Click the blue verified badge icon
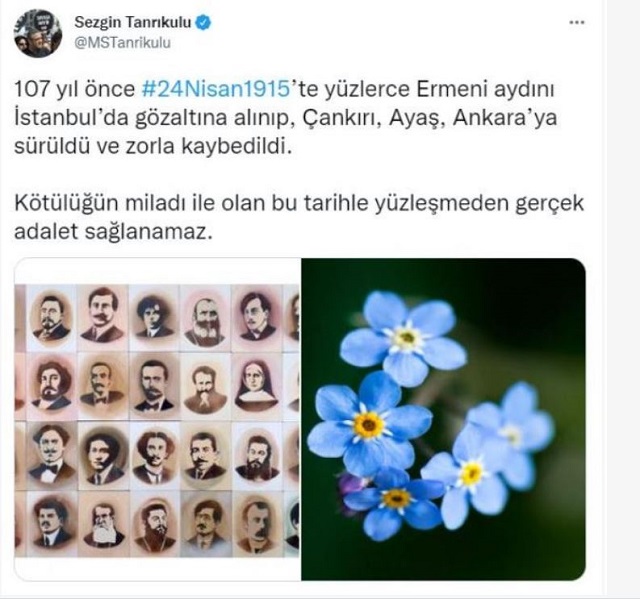640x599 pixels. coord(203,22)
